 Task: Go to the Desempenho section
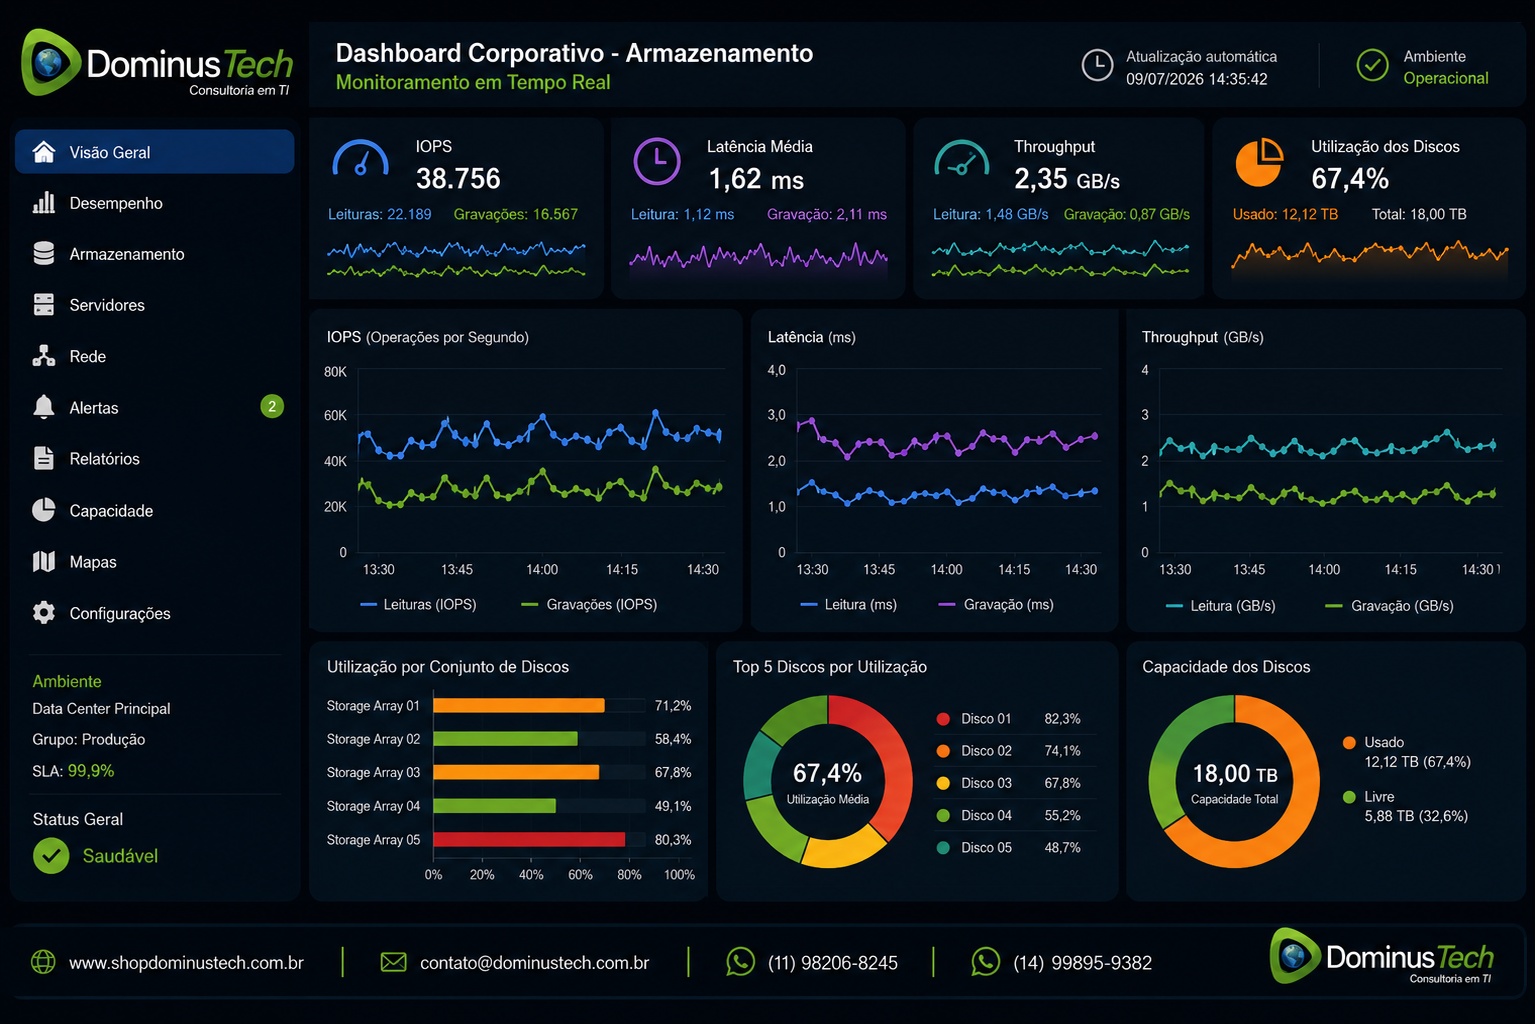(155, 203)
